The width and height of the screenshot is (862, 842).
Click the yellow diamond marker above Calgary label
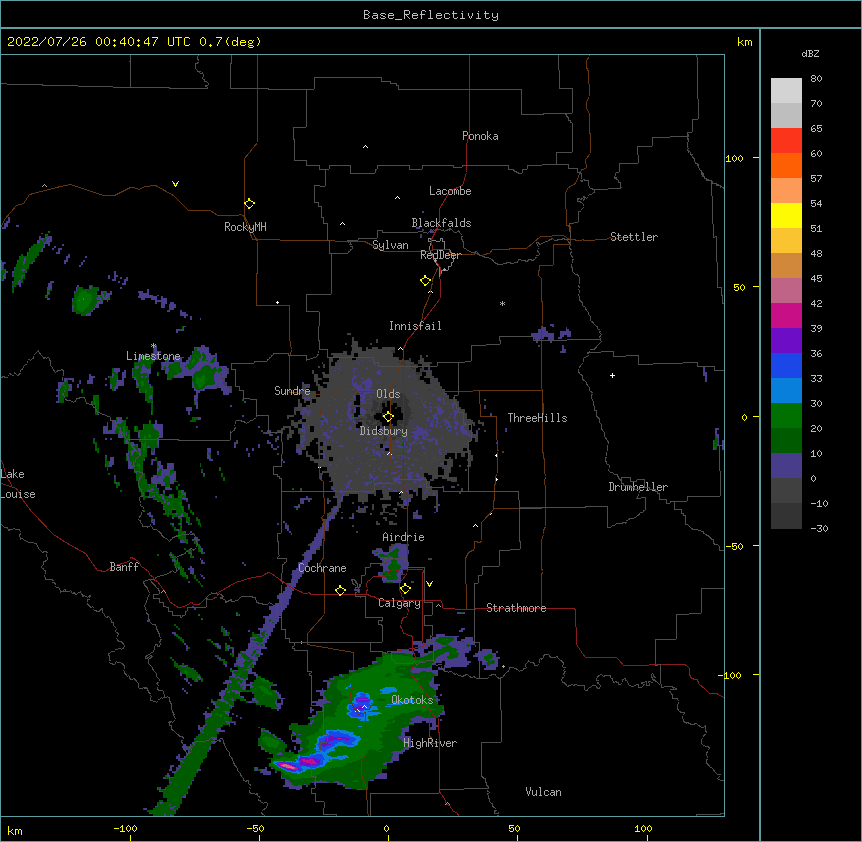point(405,589)
